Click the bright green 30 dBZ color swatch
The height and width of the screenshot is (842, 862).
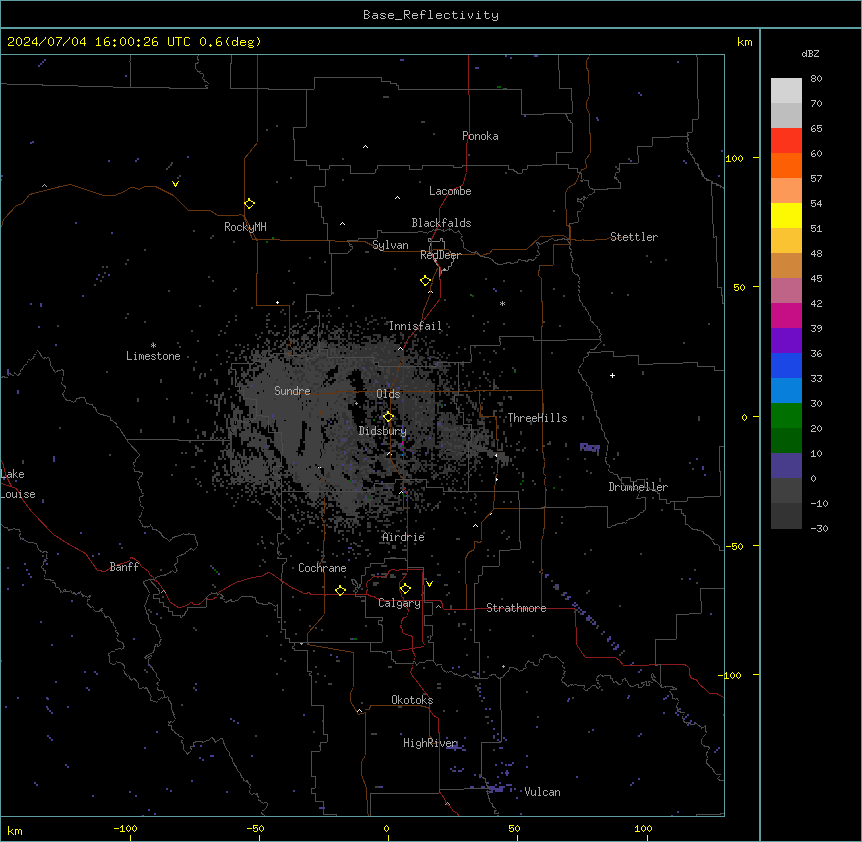786,416
